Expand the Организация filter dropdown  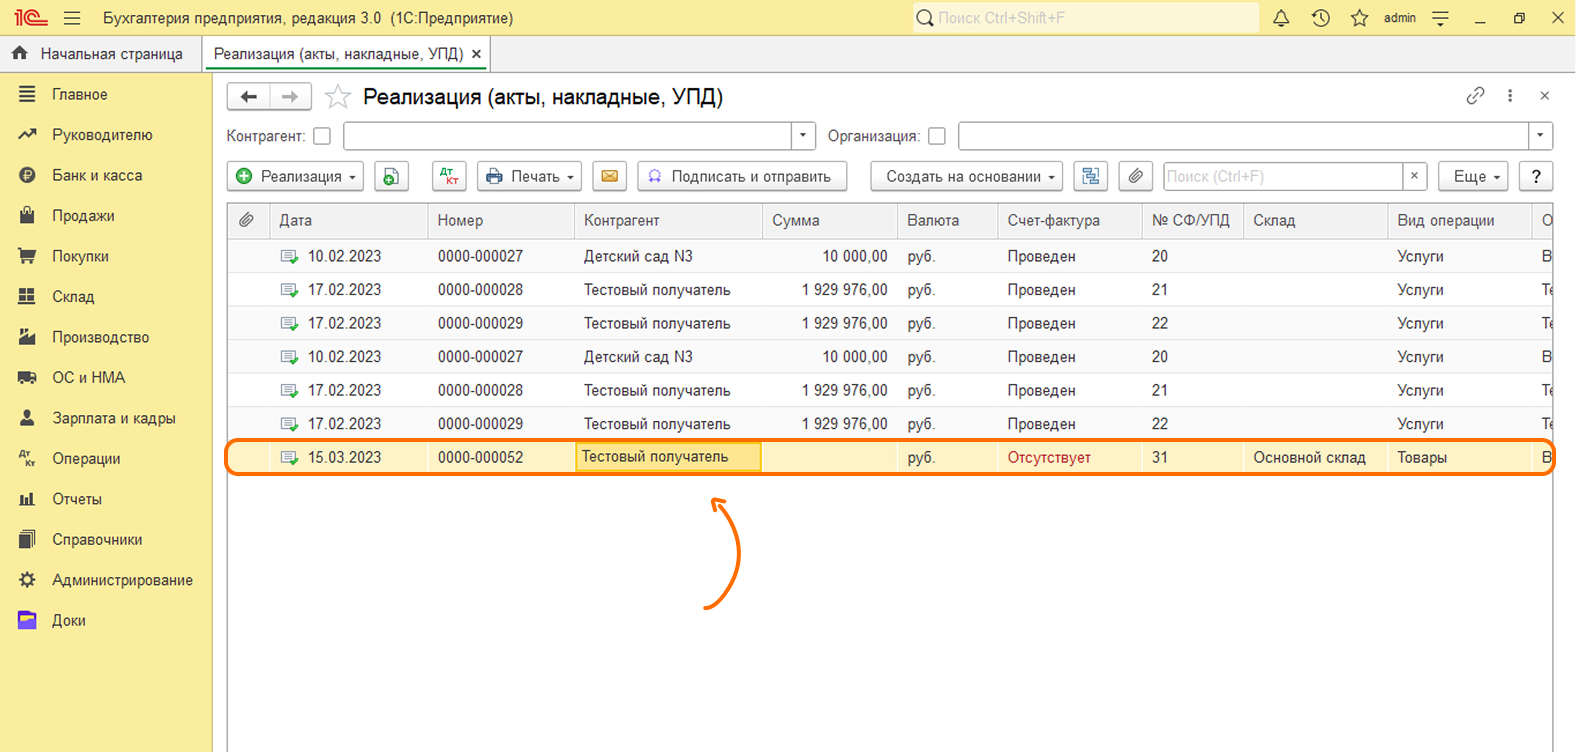point(1540,136)
